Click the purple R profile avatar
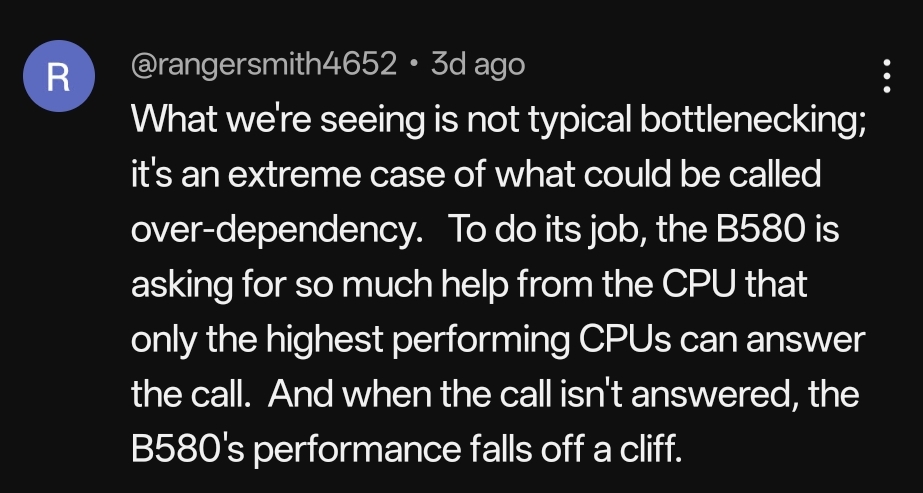The image size is (923, 493). coord(59,76)
